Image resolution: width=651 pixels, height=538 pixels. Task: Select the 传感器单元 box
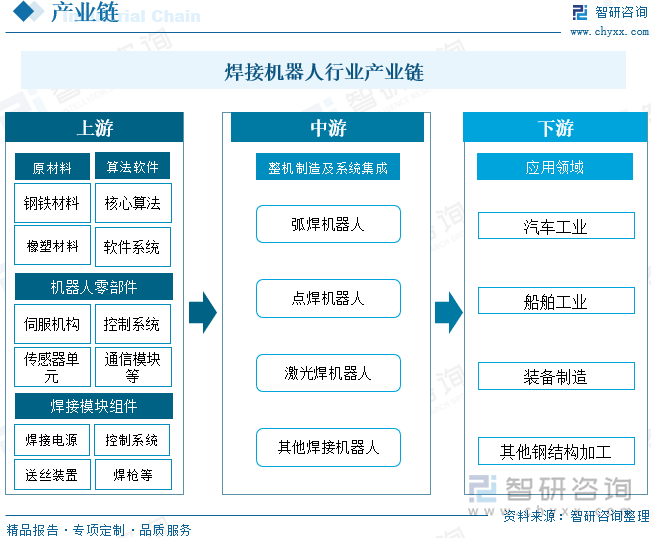point(52,367)
